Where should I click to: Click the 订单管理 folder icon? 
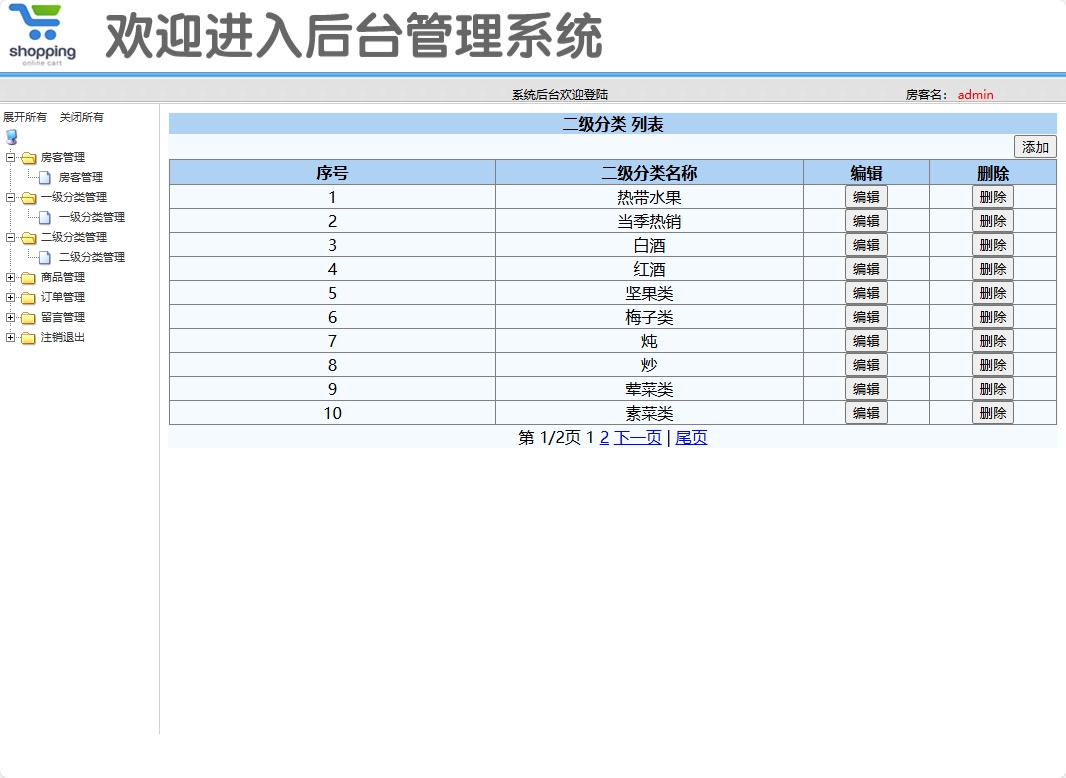click(x=29, y=298)
